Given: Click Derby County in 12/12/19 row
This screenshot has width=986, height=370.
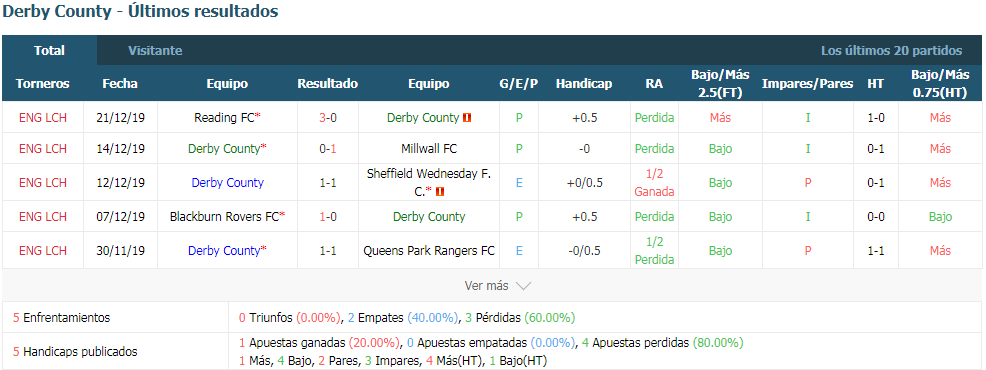Looking at the screenshot, I should click(228, 183).
